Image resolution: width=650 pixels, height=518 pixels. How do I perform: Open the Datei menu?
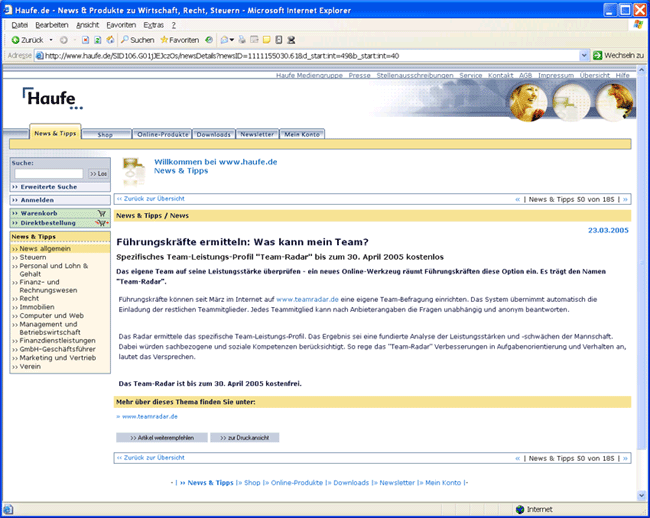pyautogui.click(x=19, y=25)
